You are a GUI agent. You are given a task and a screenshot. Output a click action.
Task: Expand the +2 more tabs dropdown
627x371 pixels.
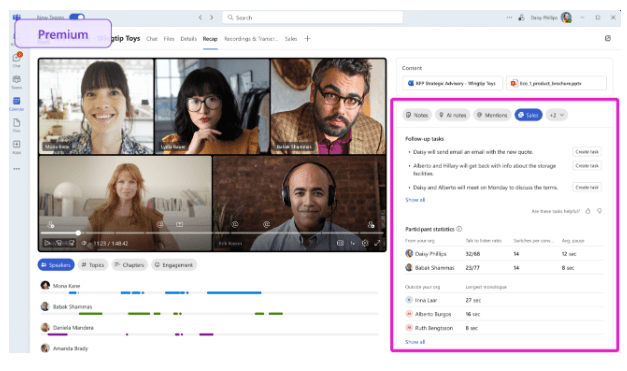[556, 115]
